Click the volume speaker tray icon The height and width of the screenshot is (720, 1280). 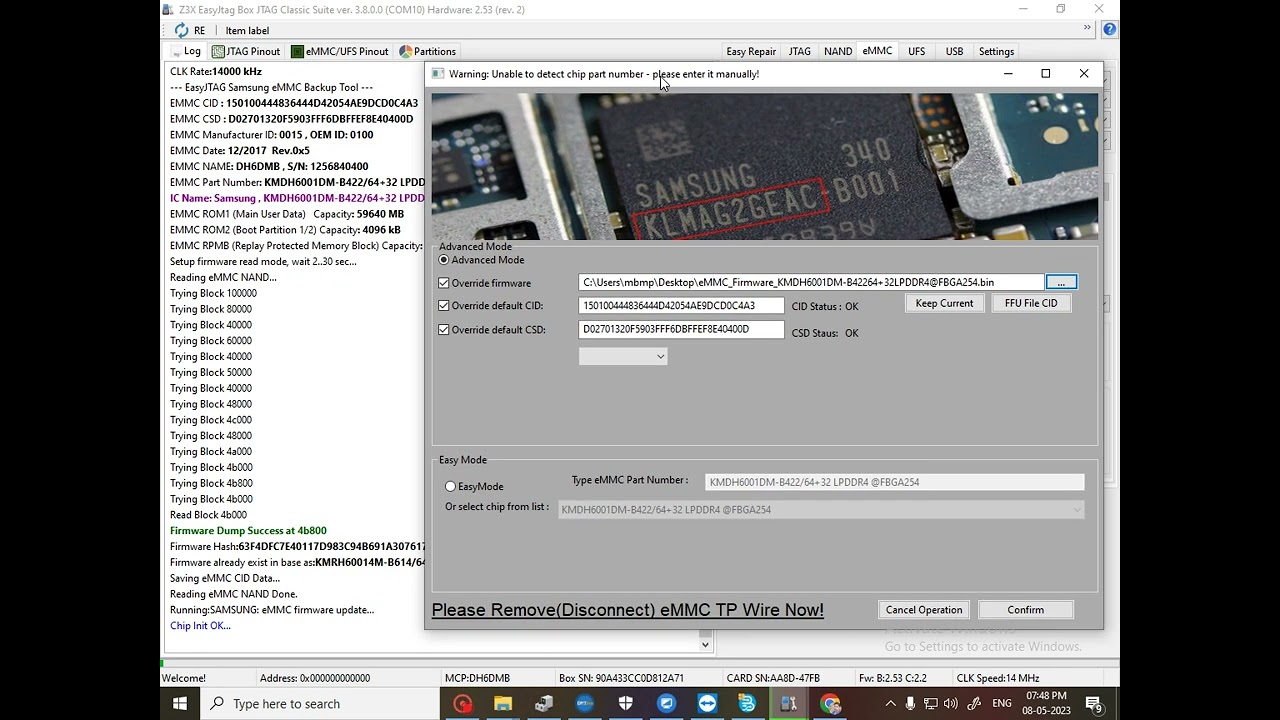coord(953,704)
